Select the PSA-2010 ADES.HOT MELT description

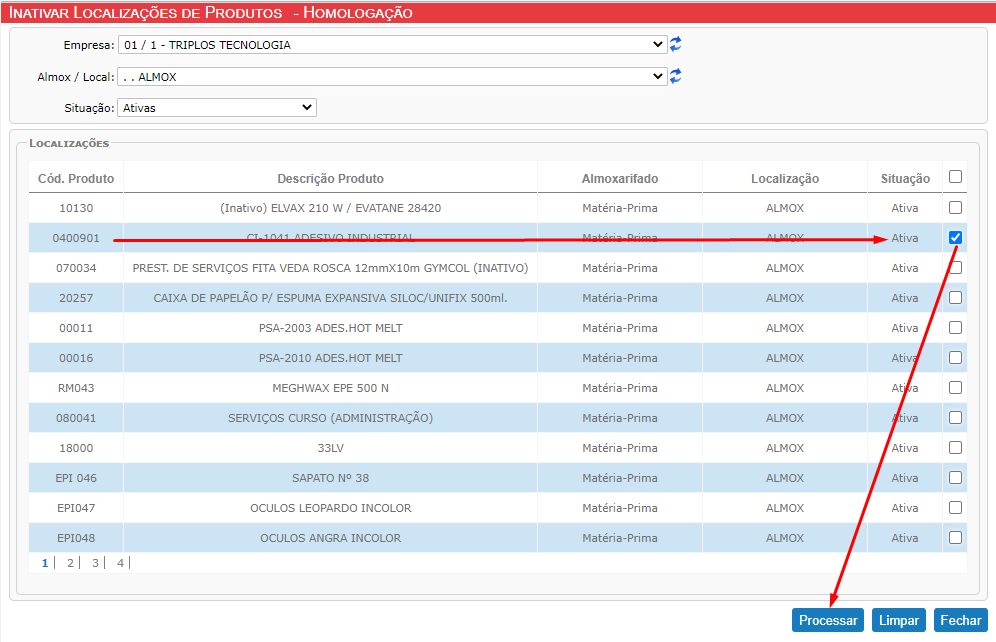pyautogui.click(x=330, y=358)
